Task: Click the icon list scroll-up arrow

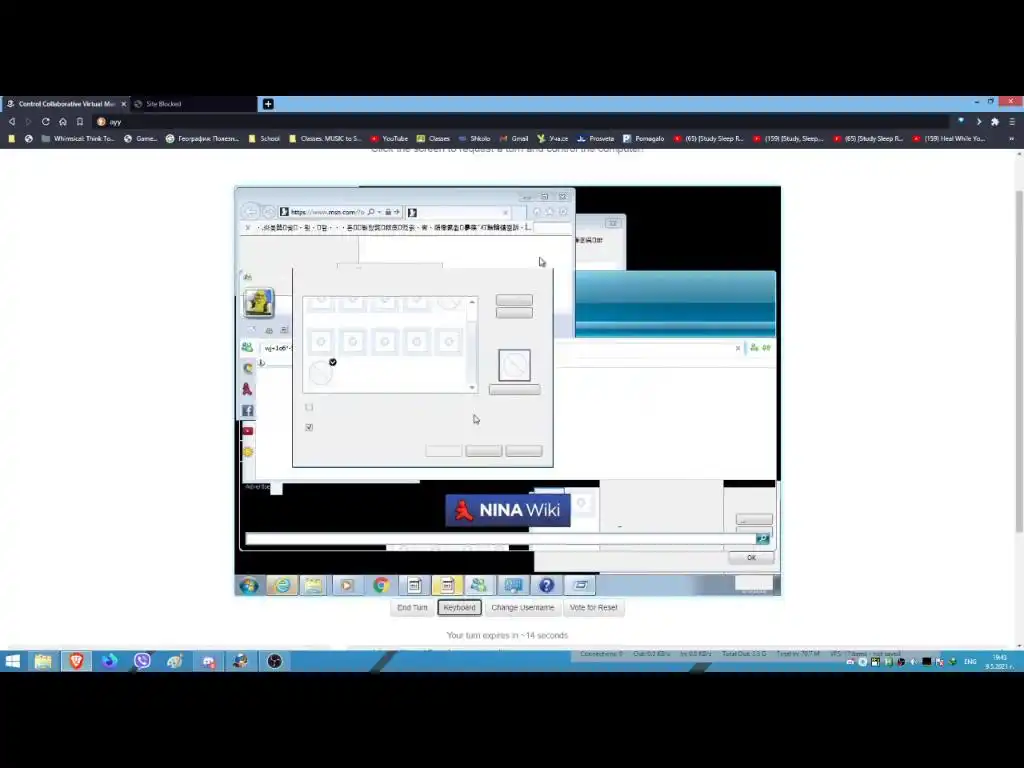Action: pos(472,302)
